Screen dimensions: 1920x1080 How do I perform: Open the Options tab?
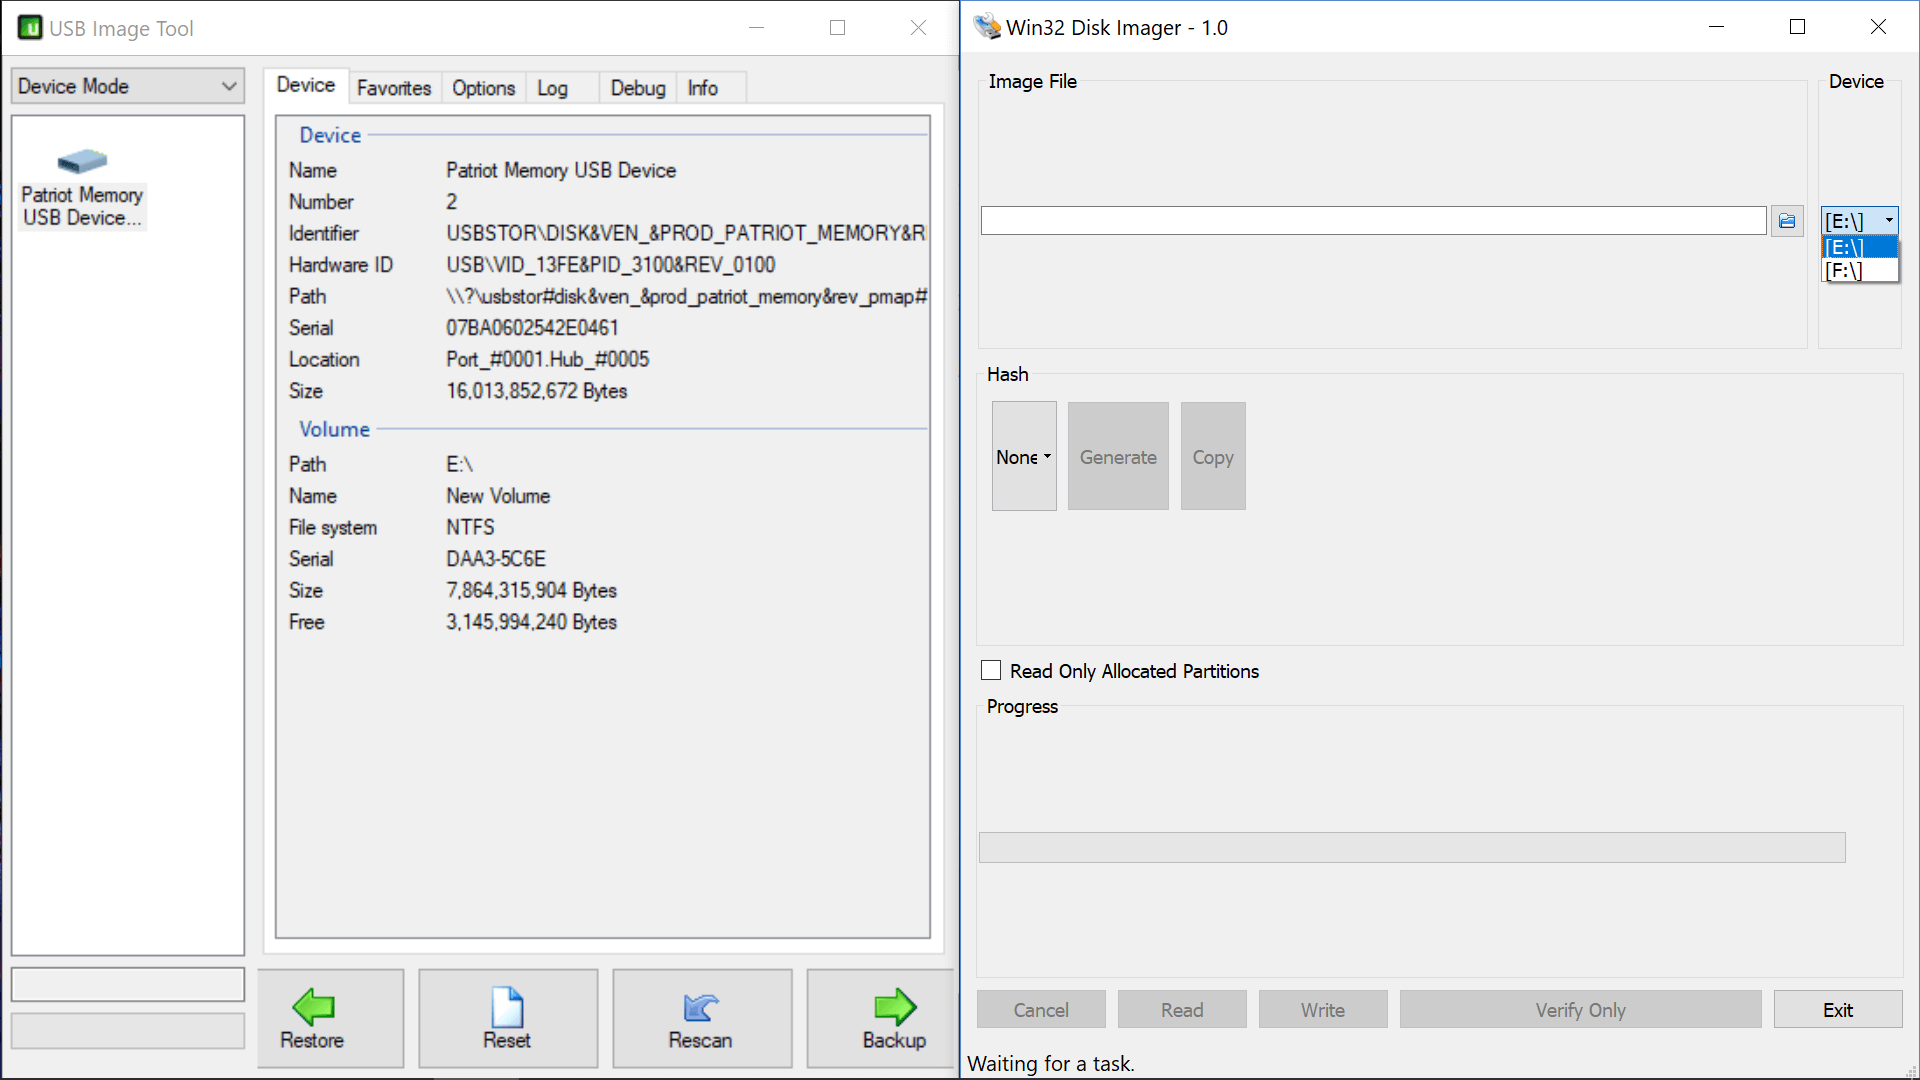tap(483, 88)
